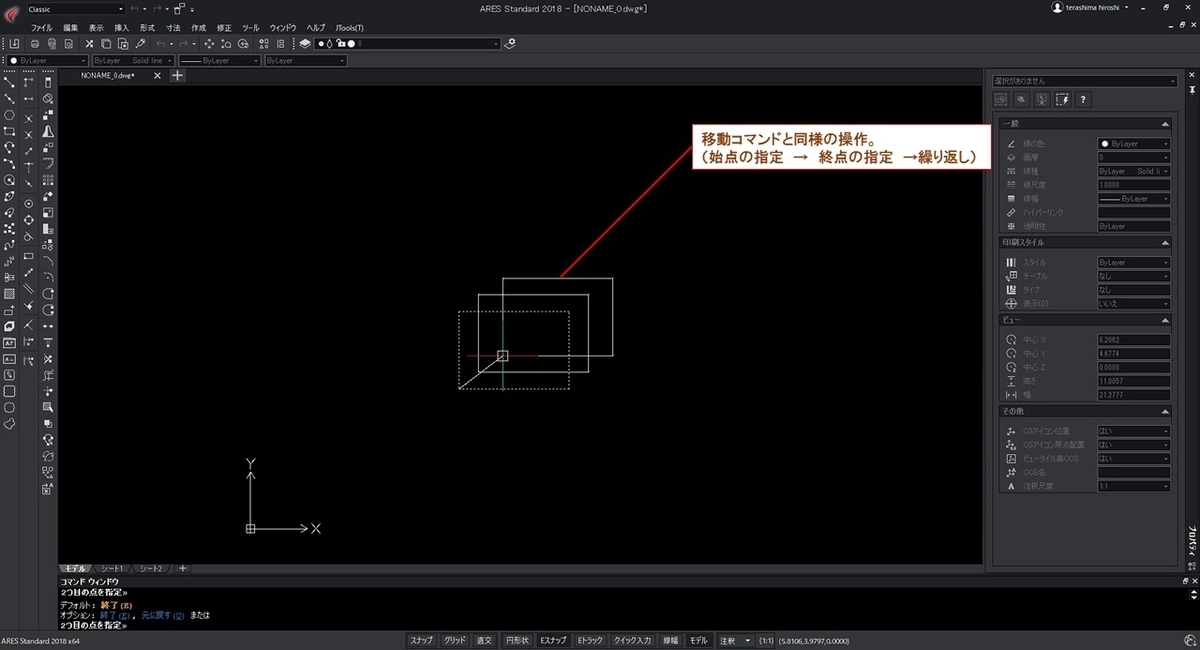
Task: Select the Hatch fill tool
Action: click(x=9, y=293)
